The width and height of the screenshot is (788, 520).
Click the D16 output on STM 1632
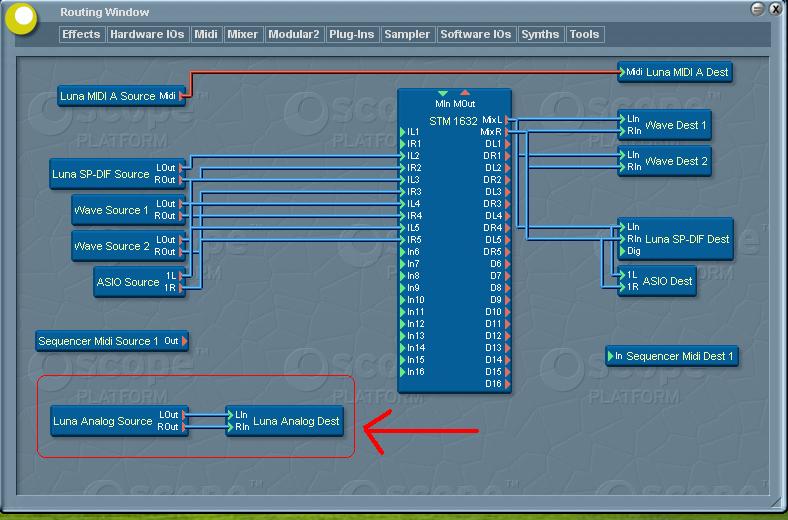click(508, 384)
